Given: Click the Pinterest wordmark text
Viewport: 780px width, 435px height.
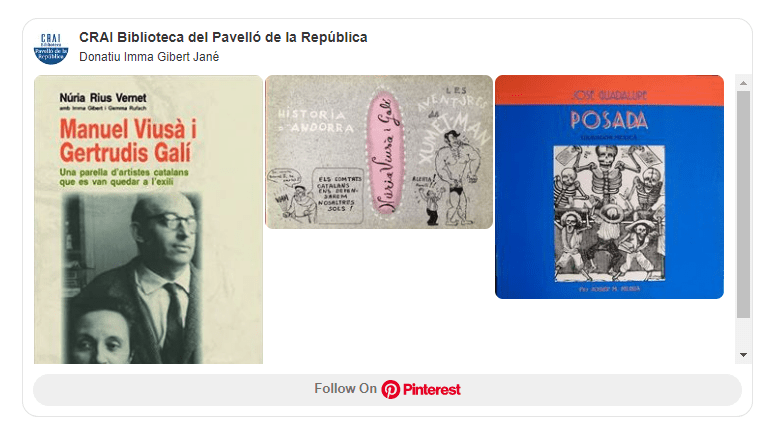Looking at the screenshot, I should 431,389.
